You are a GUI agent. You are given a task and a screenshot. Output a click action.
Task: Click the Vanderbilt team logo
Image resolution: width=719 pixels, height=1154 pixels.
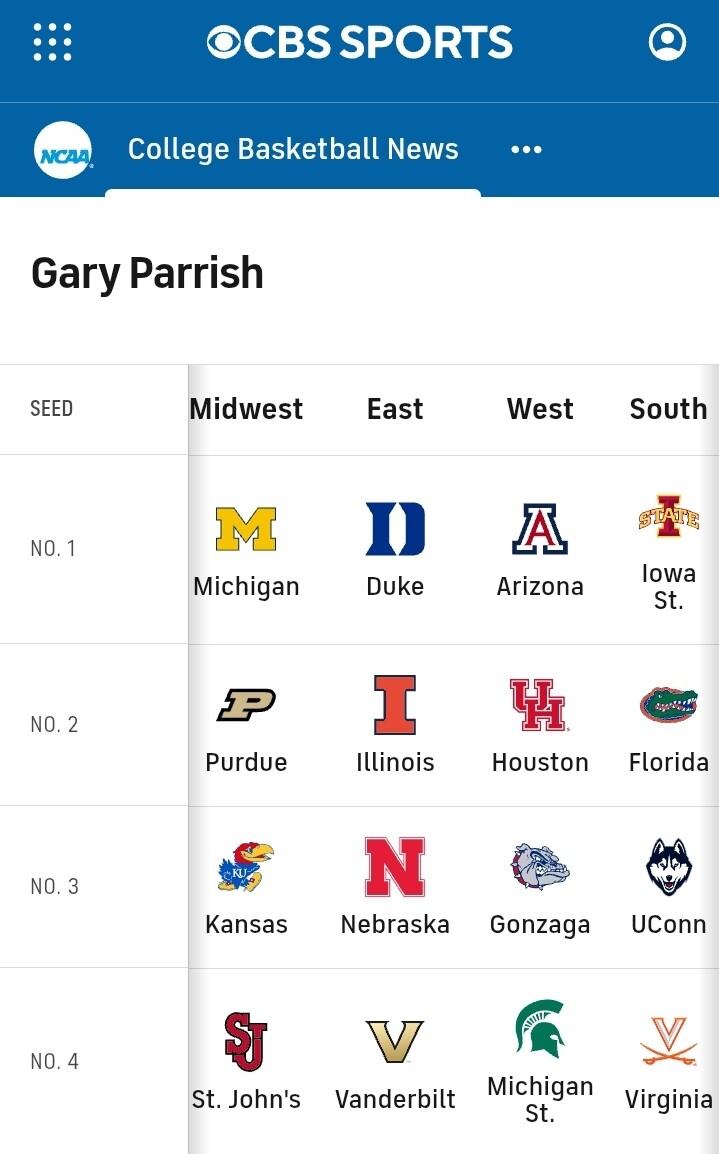pyautogui.click(x=395, y=1042)
